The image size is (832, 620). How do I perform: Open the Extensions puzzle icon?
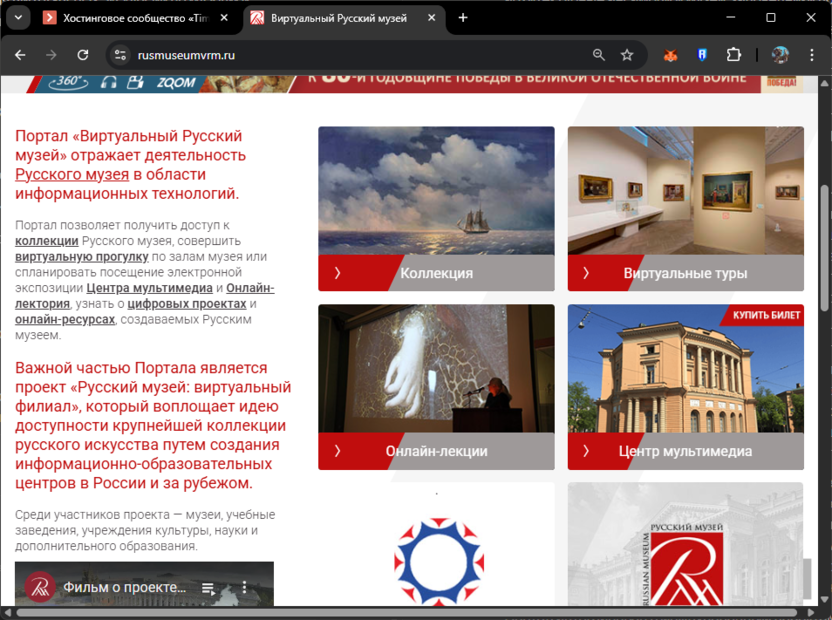coord(734,55)
